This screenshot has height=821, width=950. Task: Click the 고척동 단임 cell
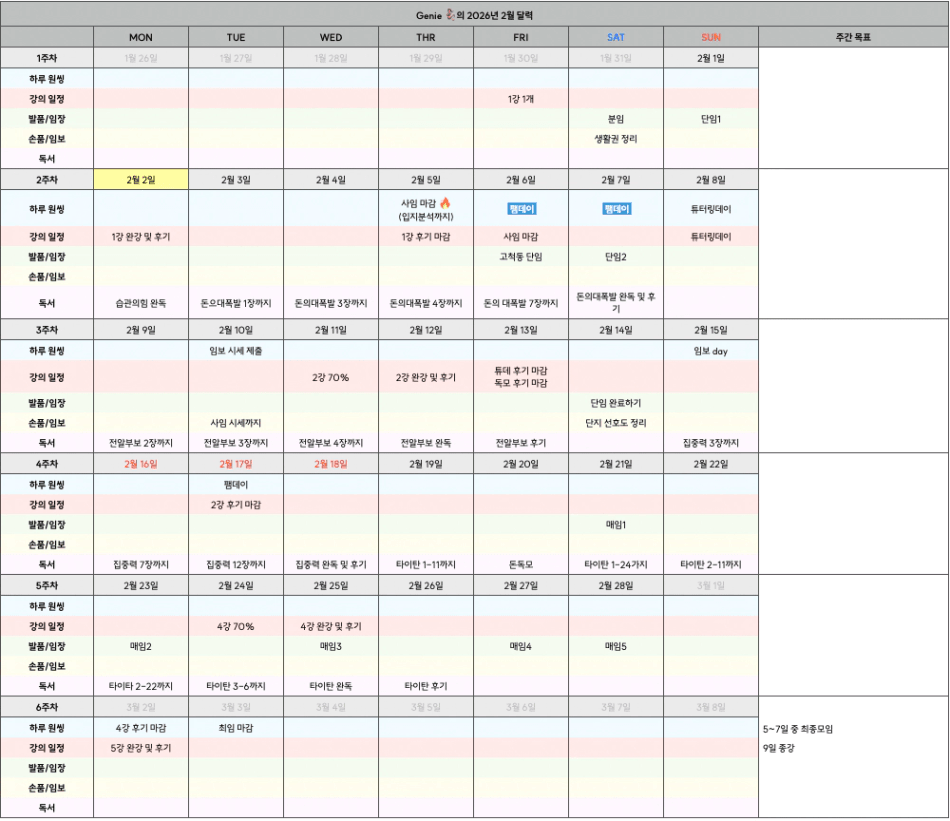tap(520, 256)
